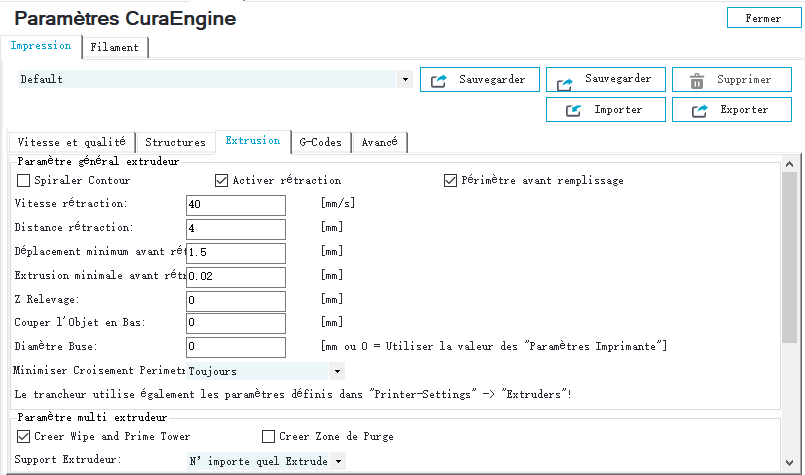Open the G-Codes tab

coord(320,142)
